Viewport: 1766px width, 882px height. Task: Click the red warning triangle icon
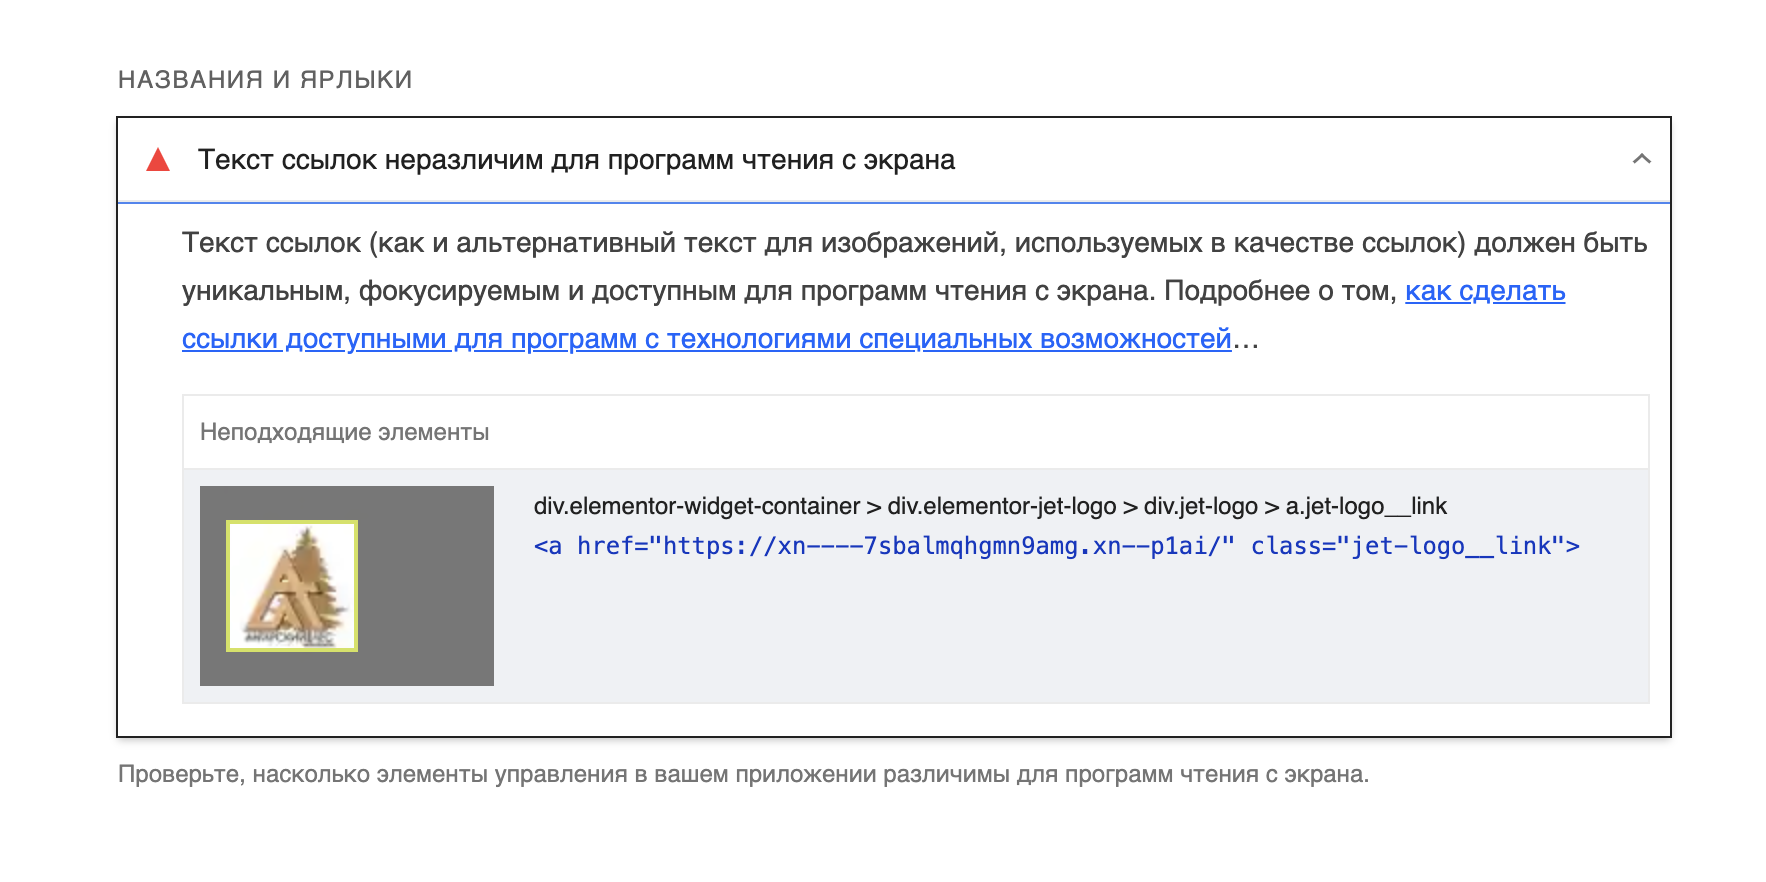click(x=158, y=160)
